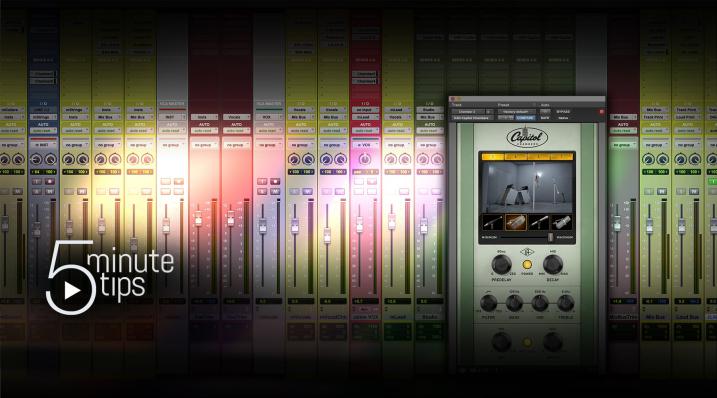The width and height of the screenshot is (717, 398).
Task: Expand the UAD Capitol Chambers insert selector
Action: coord(472,118)
